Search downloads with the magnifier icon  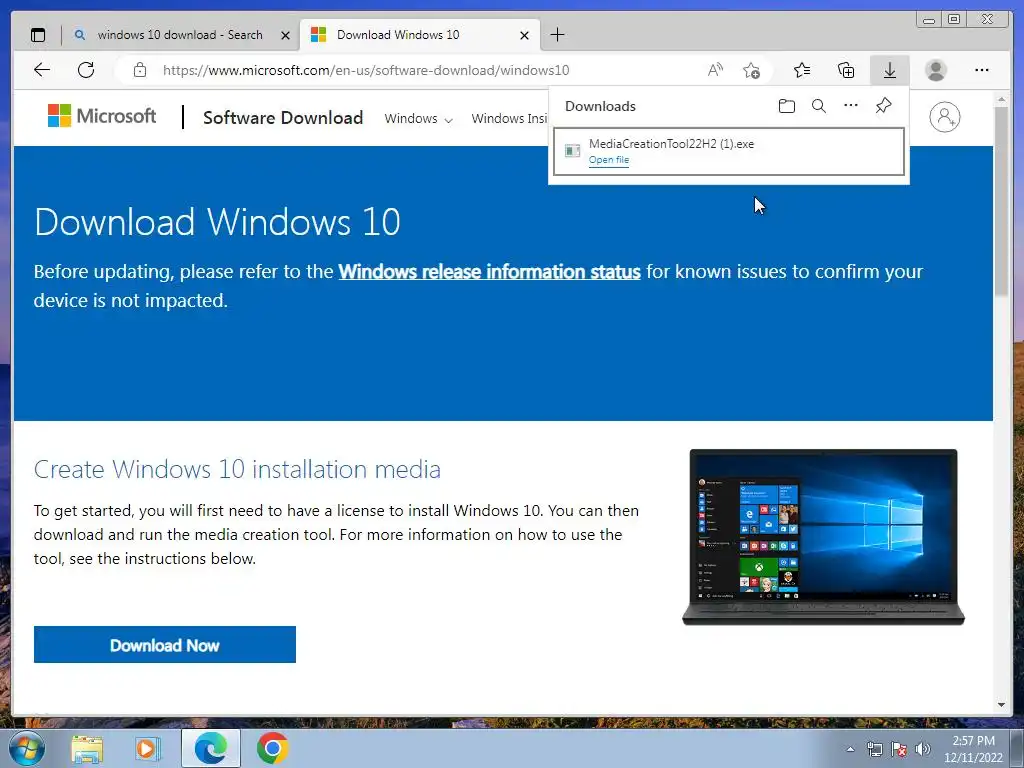click(x=819, y=106)
